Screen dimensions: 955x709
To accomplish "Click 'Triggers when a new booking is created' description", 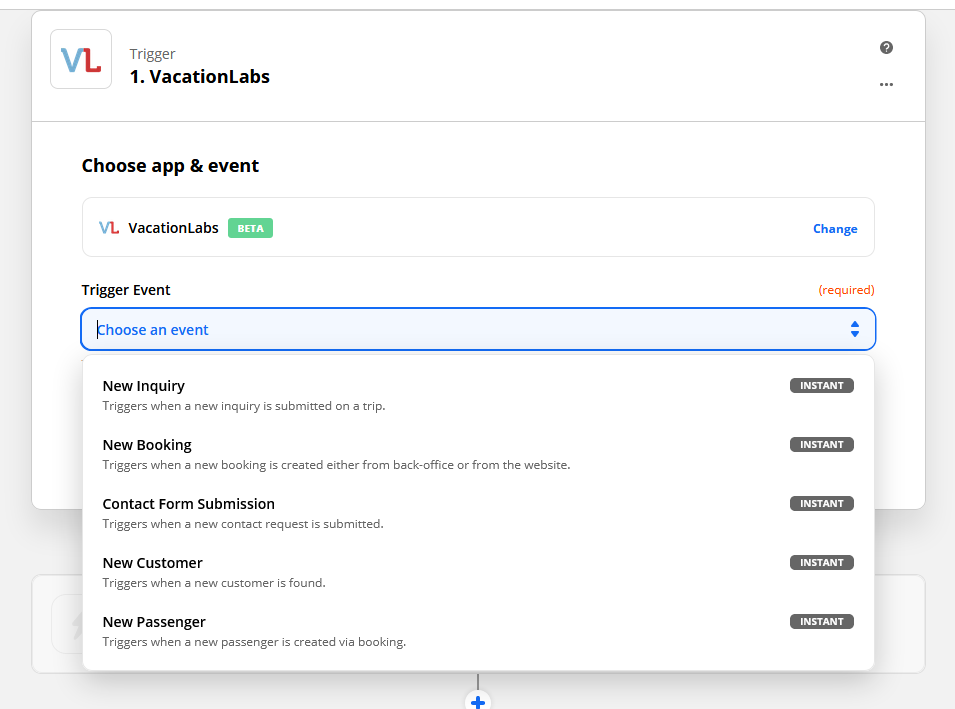I will tap(336, 465).
